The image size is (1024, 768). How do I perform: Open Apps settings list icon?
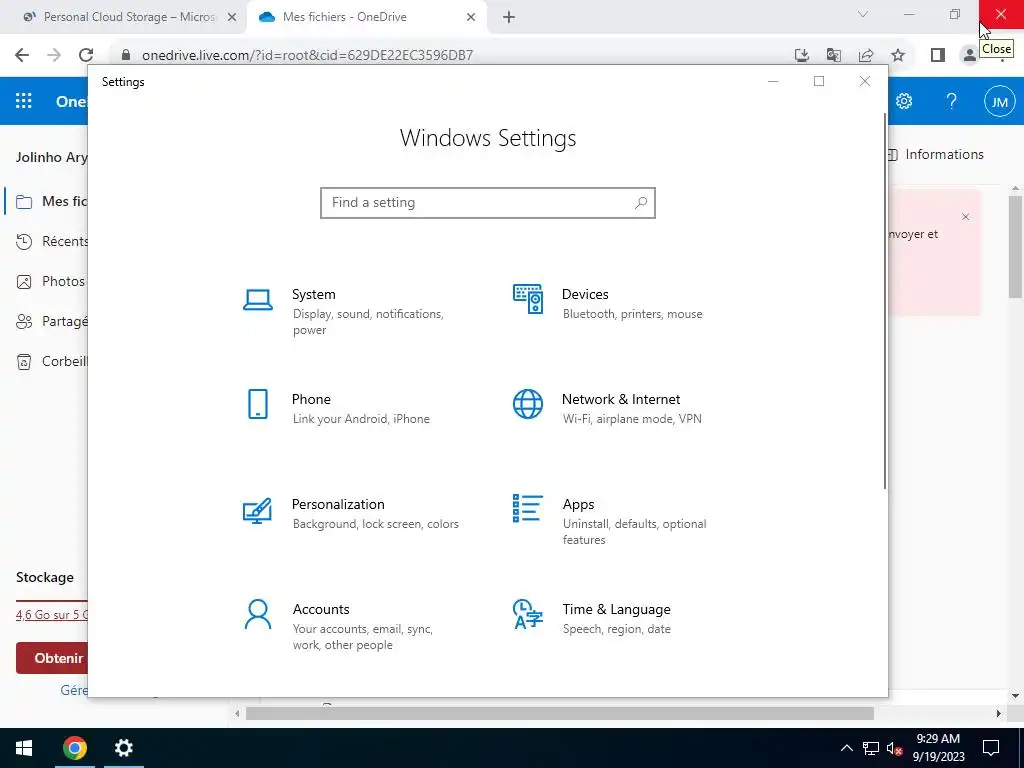click(528, 508)
